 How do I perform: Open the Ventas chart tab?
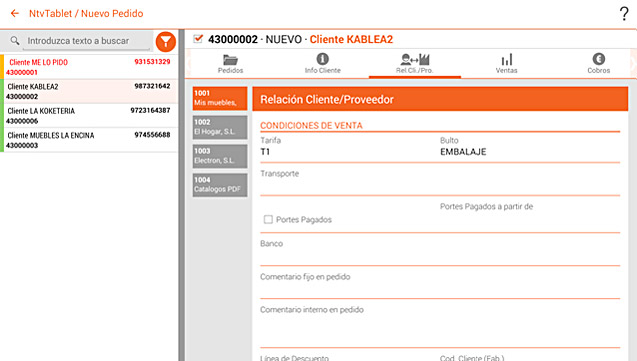point(507,64)
